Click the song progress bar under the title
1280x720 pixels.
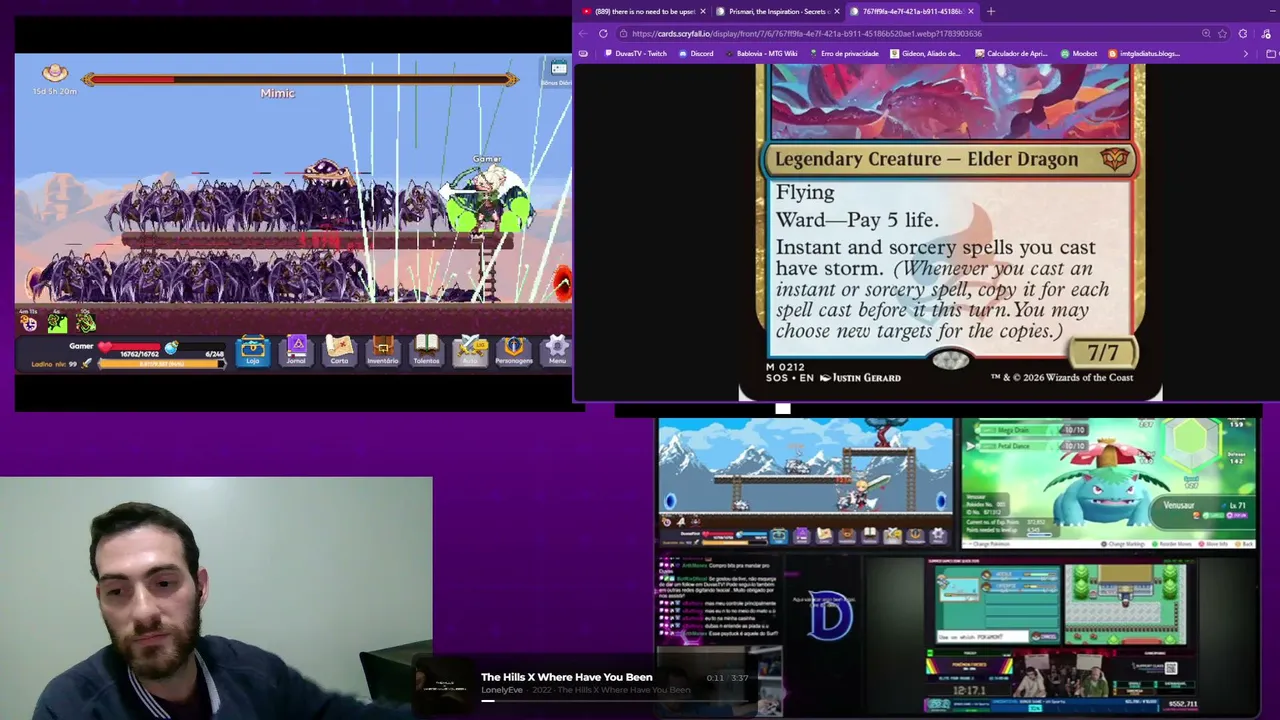615,701
